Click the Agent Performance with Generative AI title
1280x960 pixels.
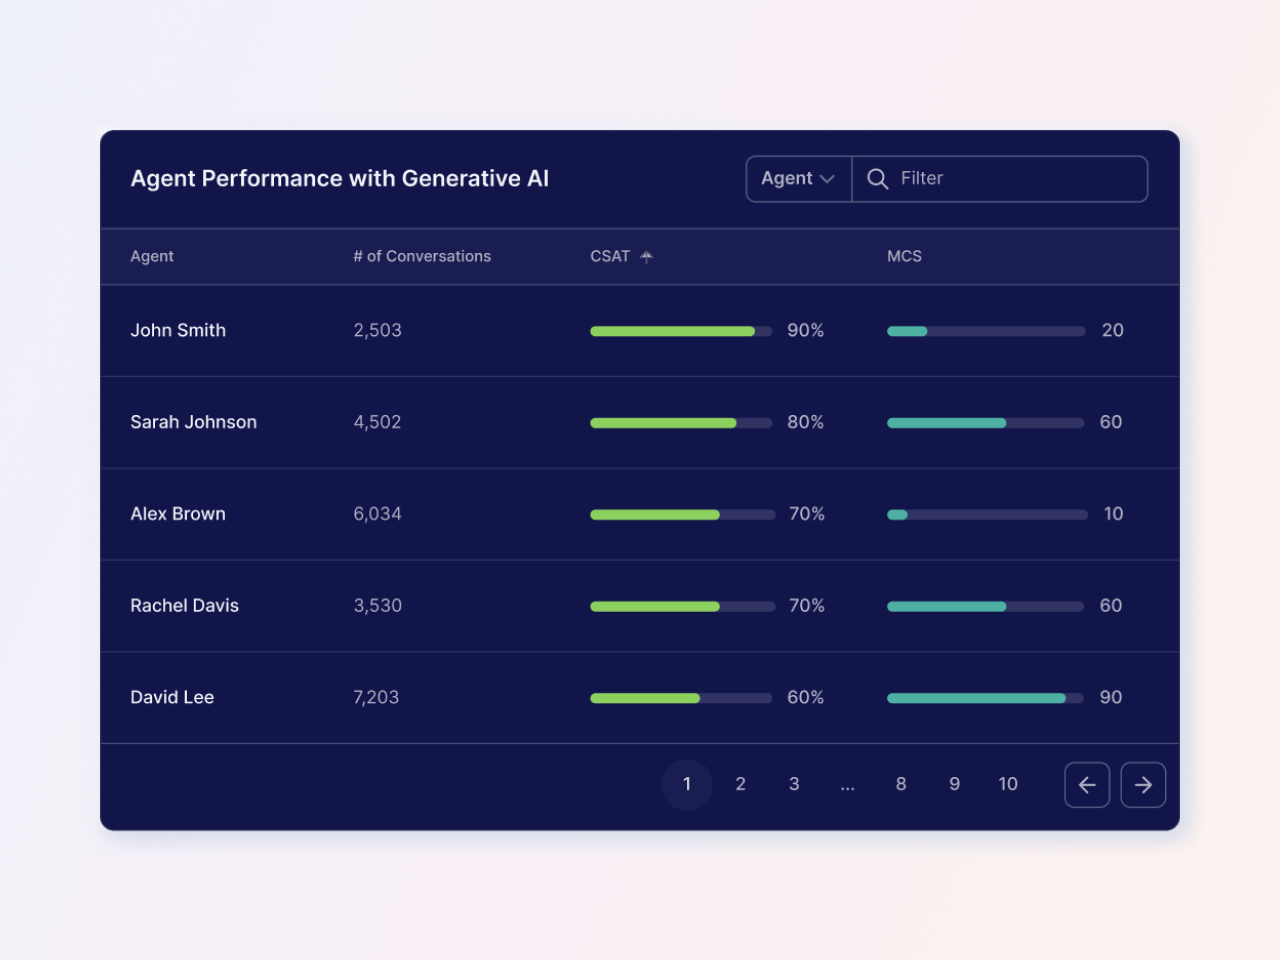click(x=340, y=179)
